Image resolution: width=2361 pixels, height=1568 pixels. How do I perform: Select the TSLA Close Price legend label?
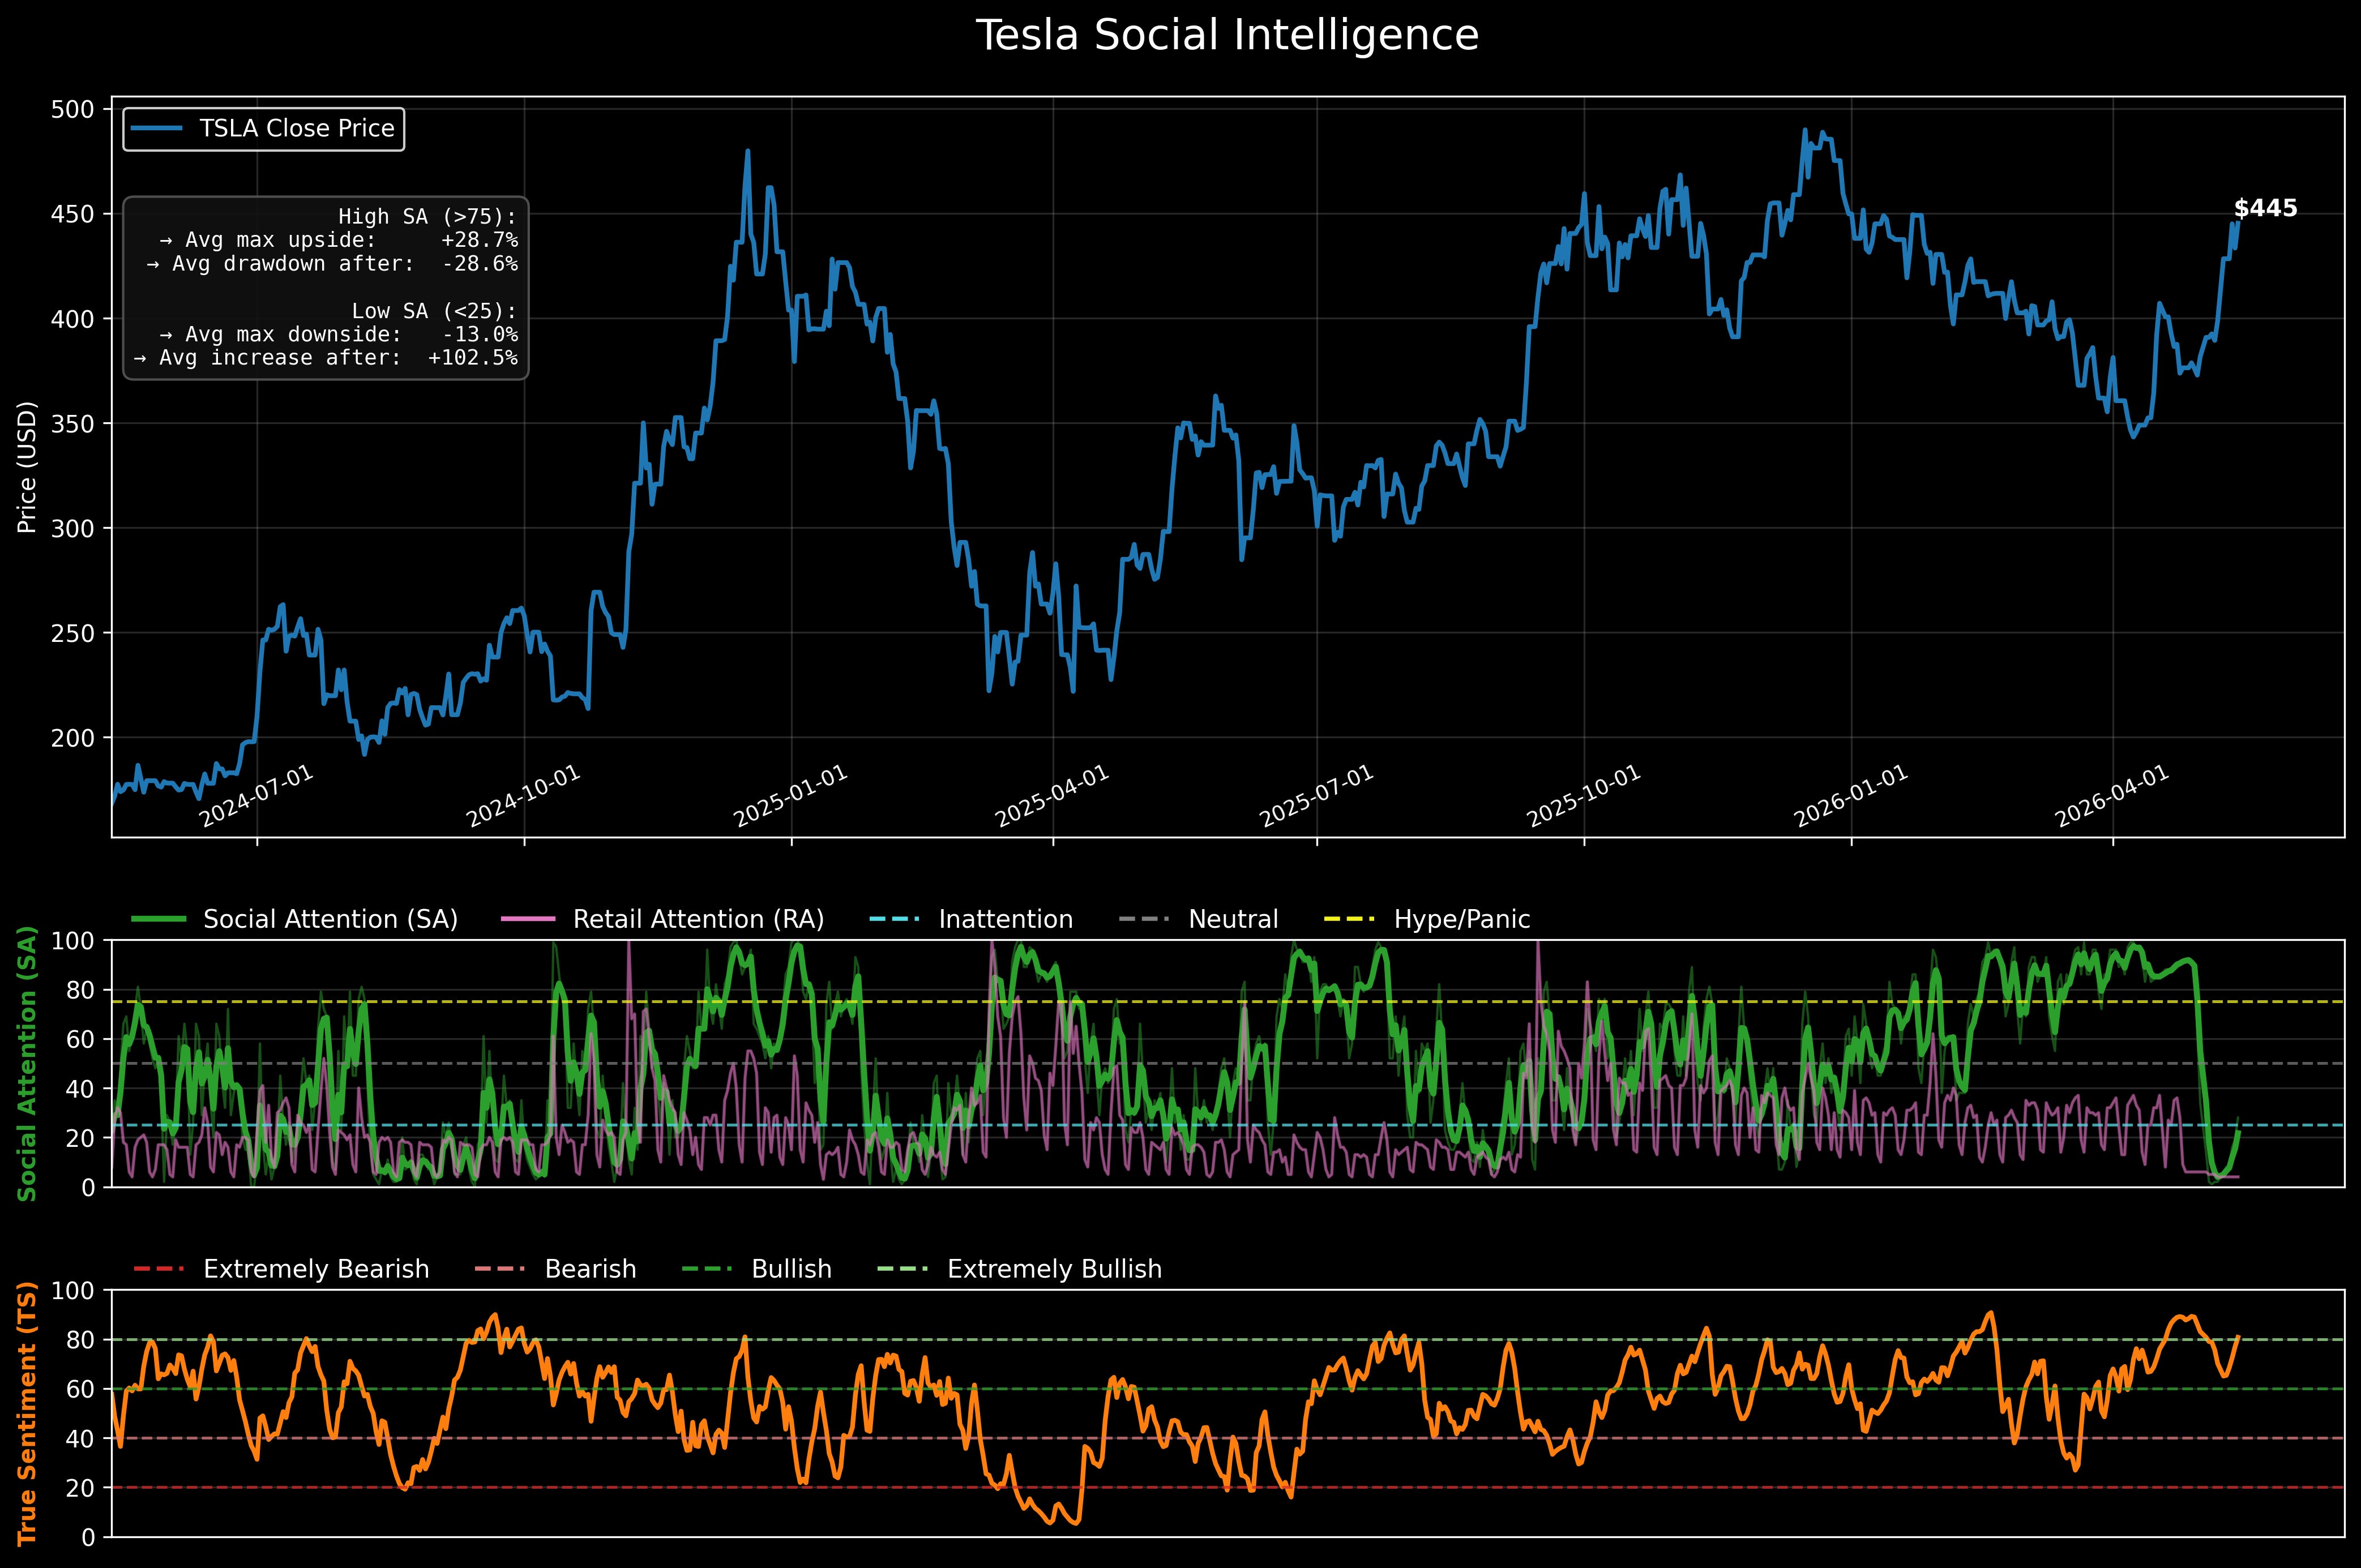[x=297, y=129]
